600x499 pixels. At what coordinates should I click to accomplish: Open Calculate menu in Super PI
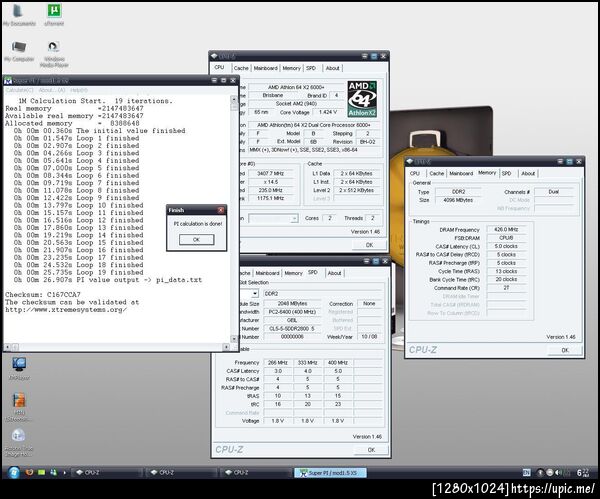coord(20,90)
